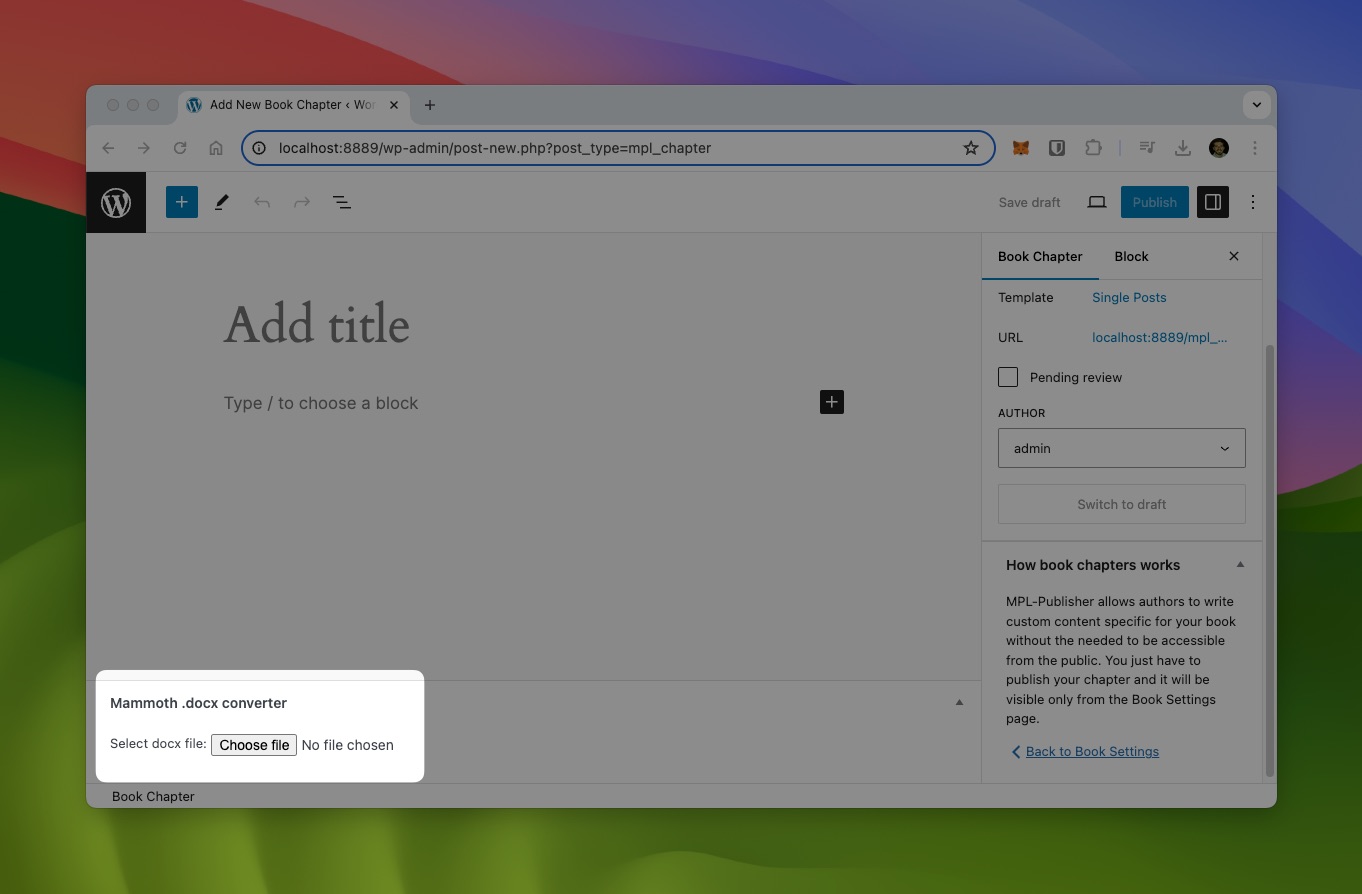Open the browser Extensions puzzle icon

(x=1093, y=148)
